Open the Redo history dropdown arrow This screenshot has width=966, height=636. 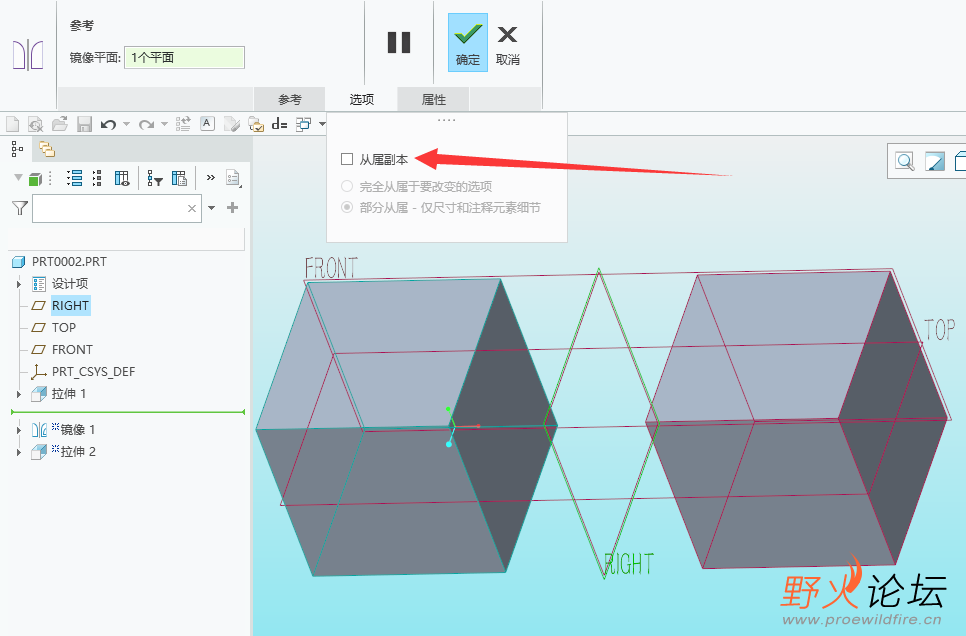tap(164, 124)
